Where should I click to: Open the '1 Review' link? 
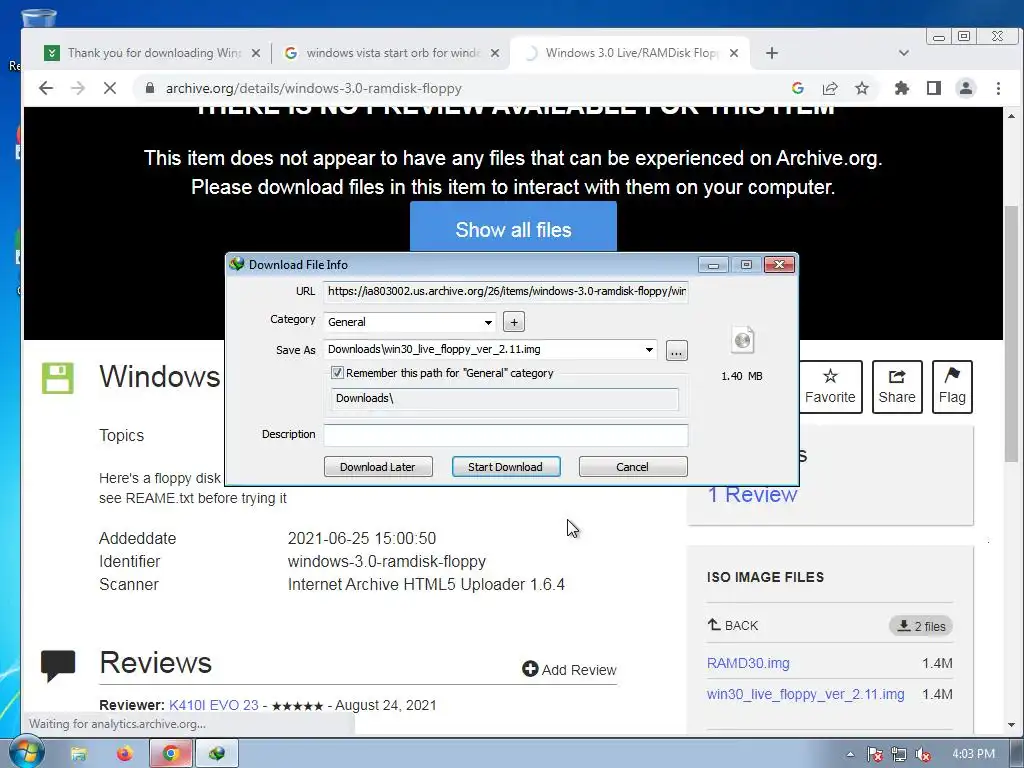752,494
